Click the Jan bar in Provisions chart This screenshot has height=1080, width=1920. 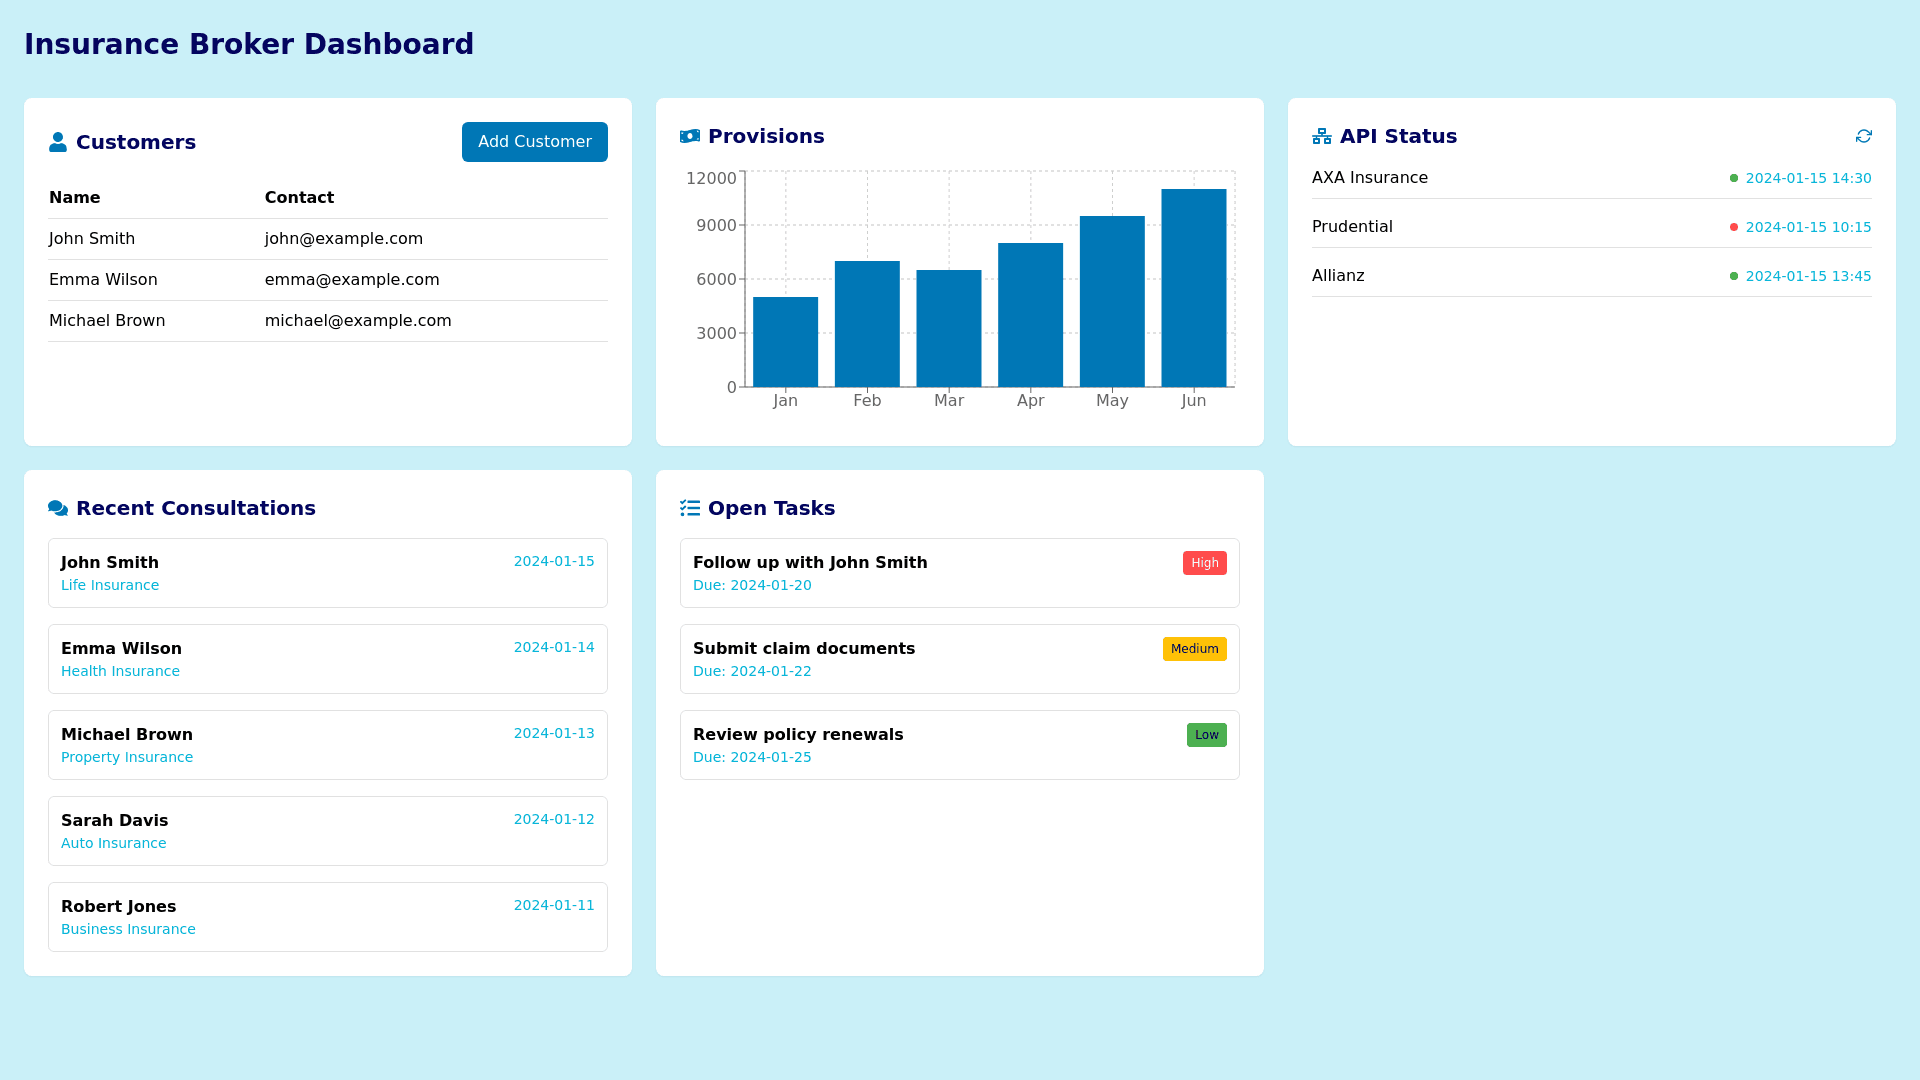785,342
